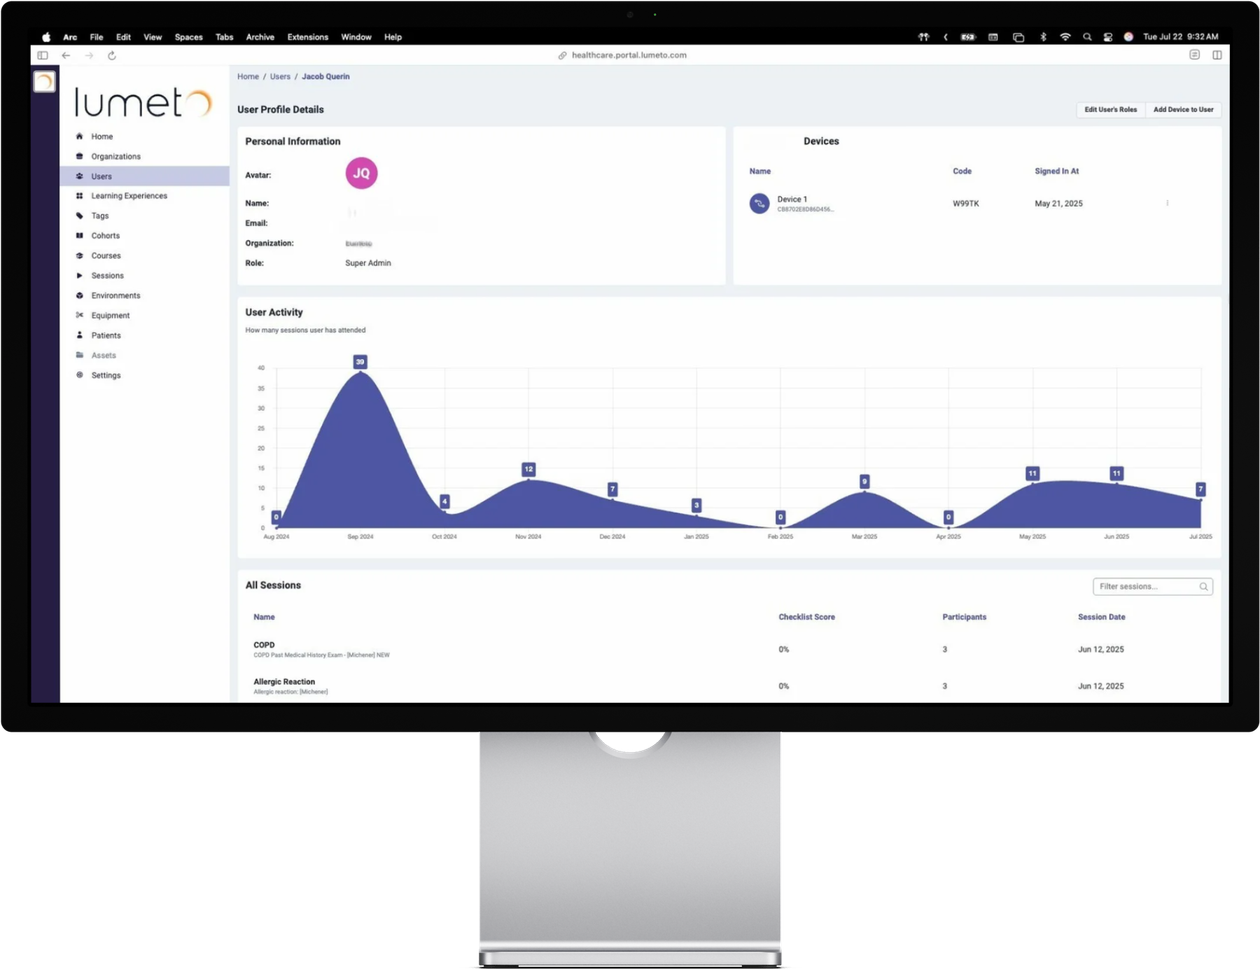This screenshot has width=1260, height=969.
Task: Open Learning Experiences via its grid icon
Action: (80, 196)
